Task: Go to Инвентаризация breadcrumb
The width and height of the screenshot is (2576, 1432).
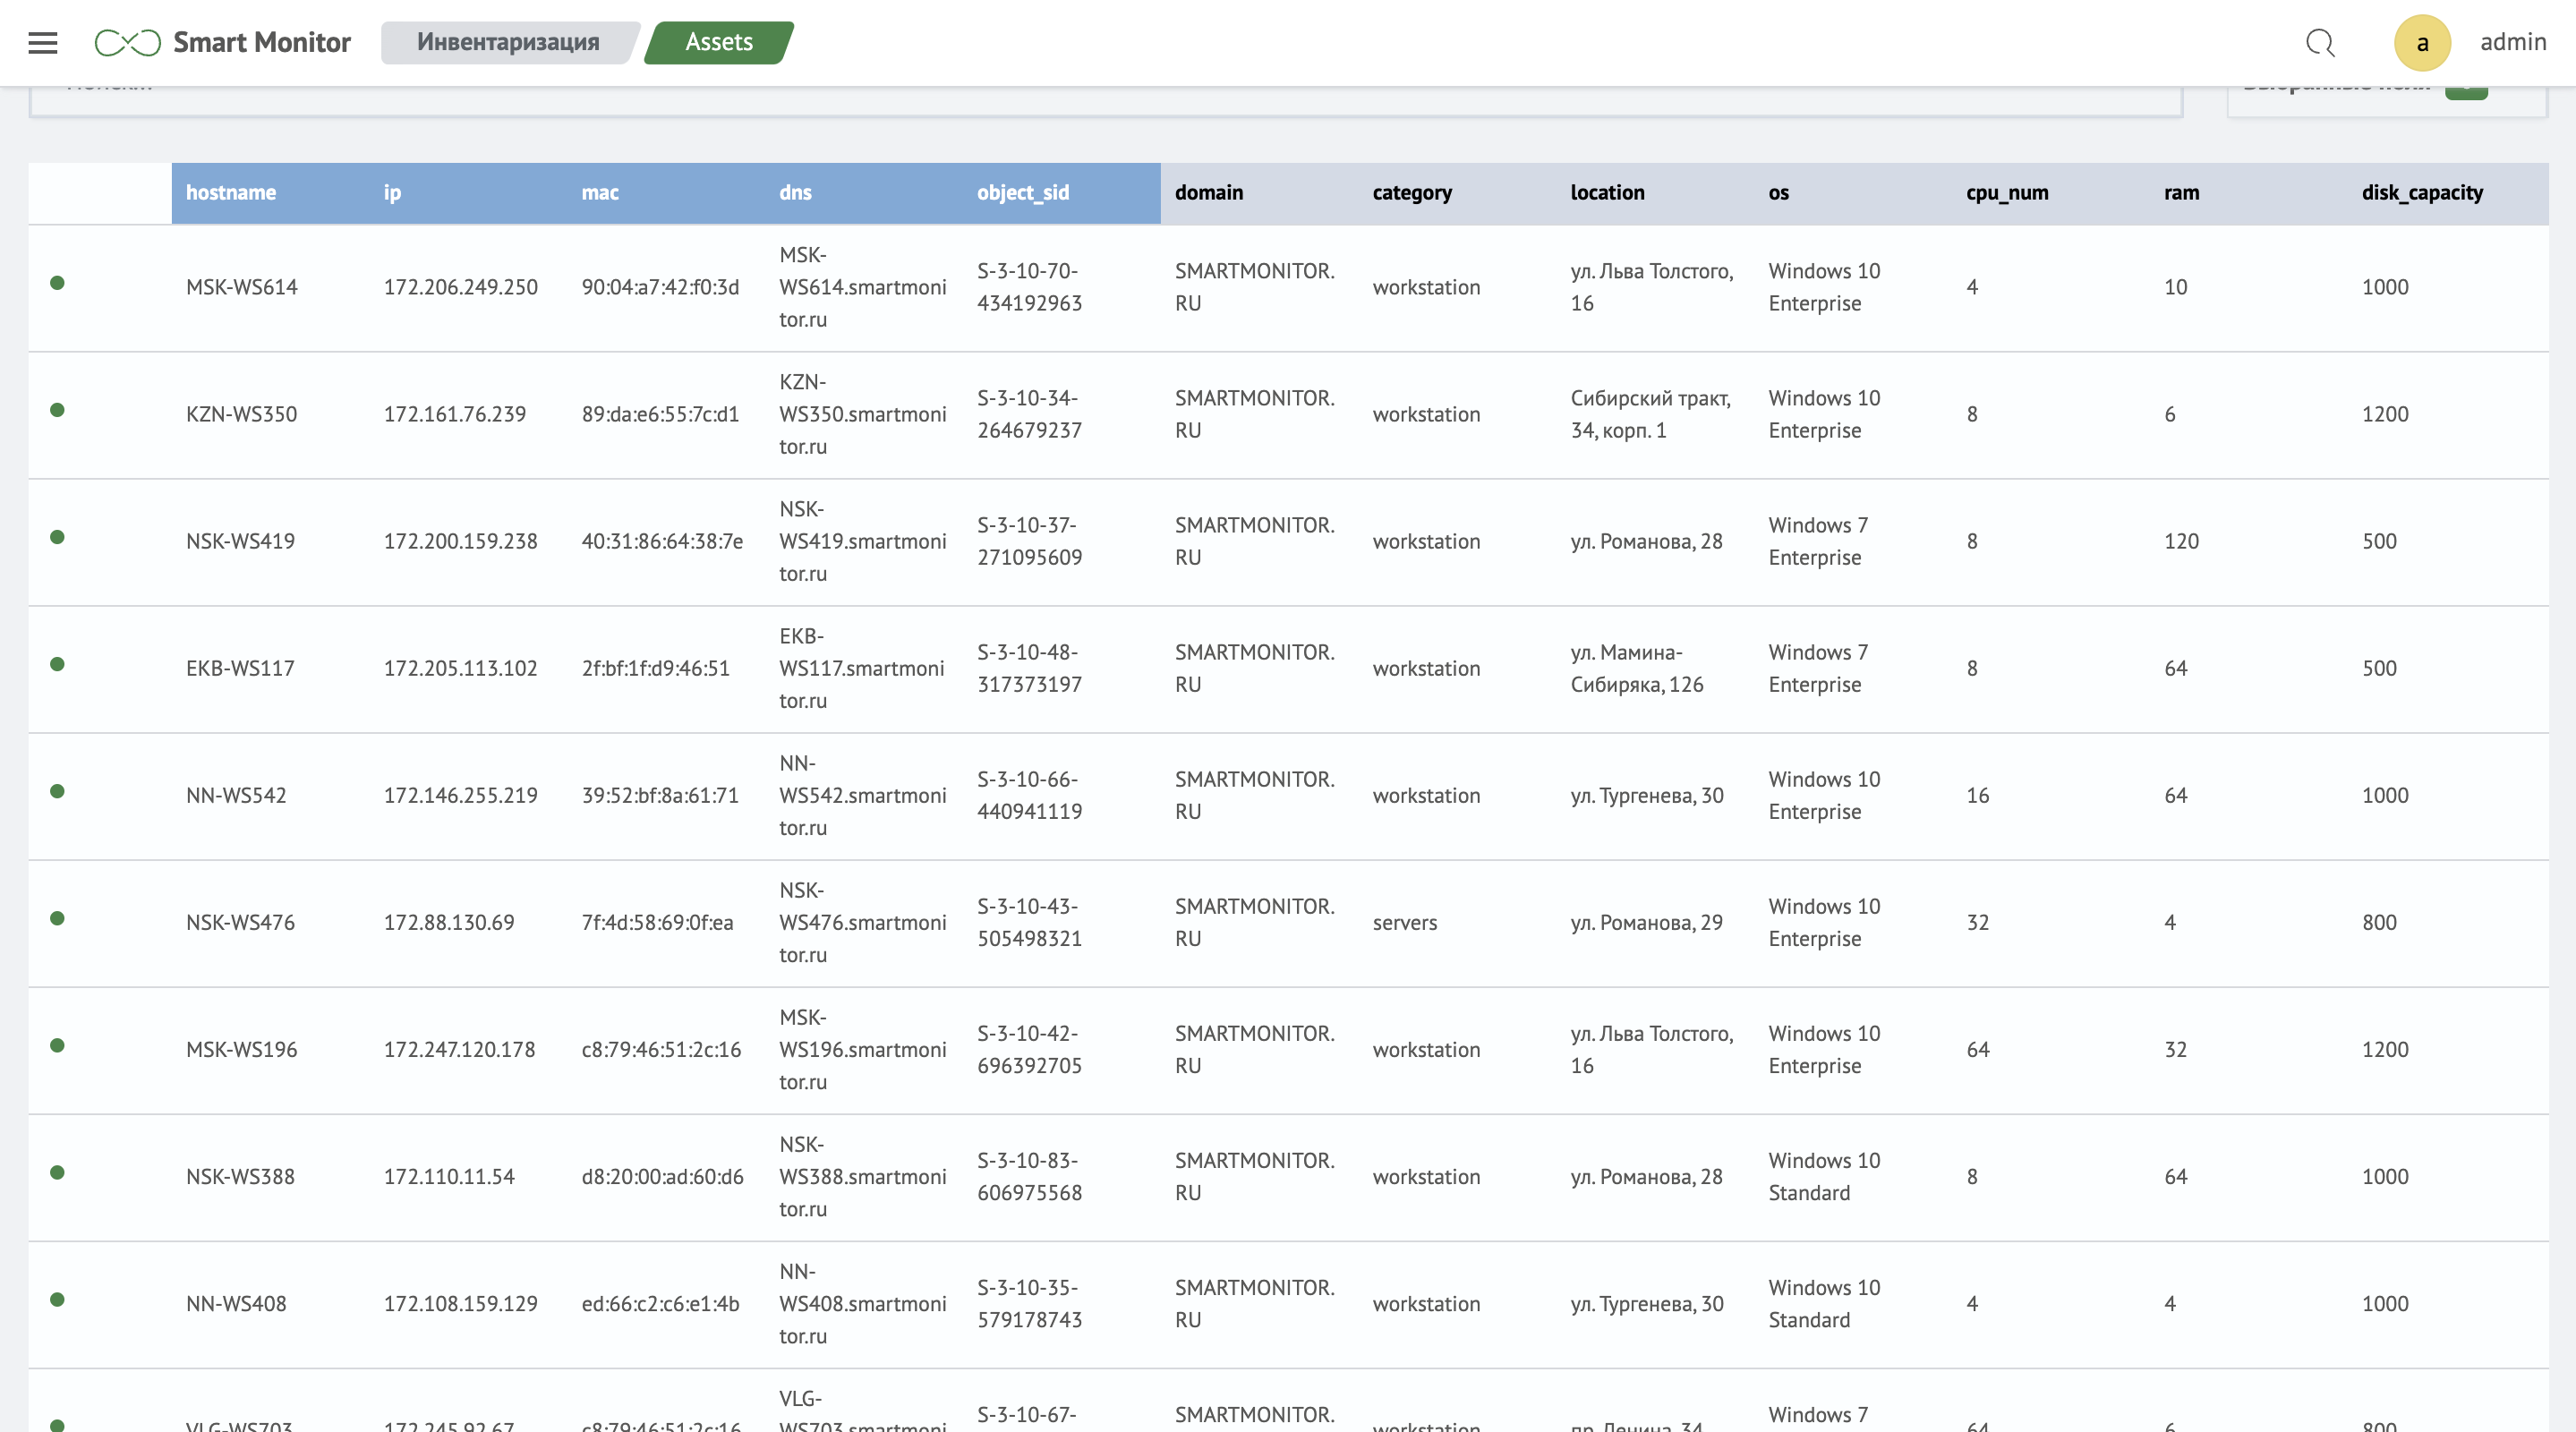Action: [x=507, y=42]
